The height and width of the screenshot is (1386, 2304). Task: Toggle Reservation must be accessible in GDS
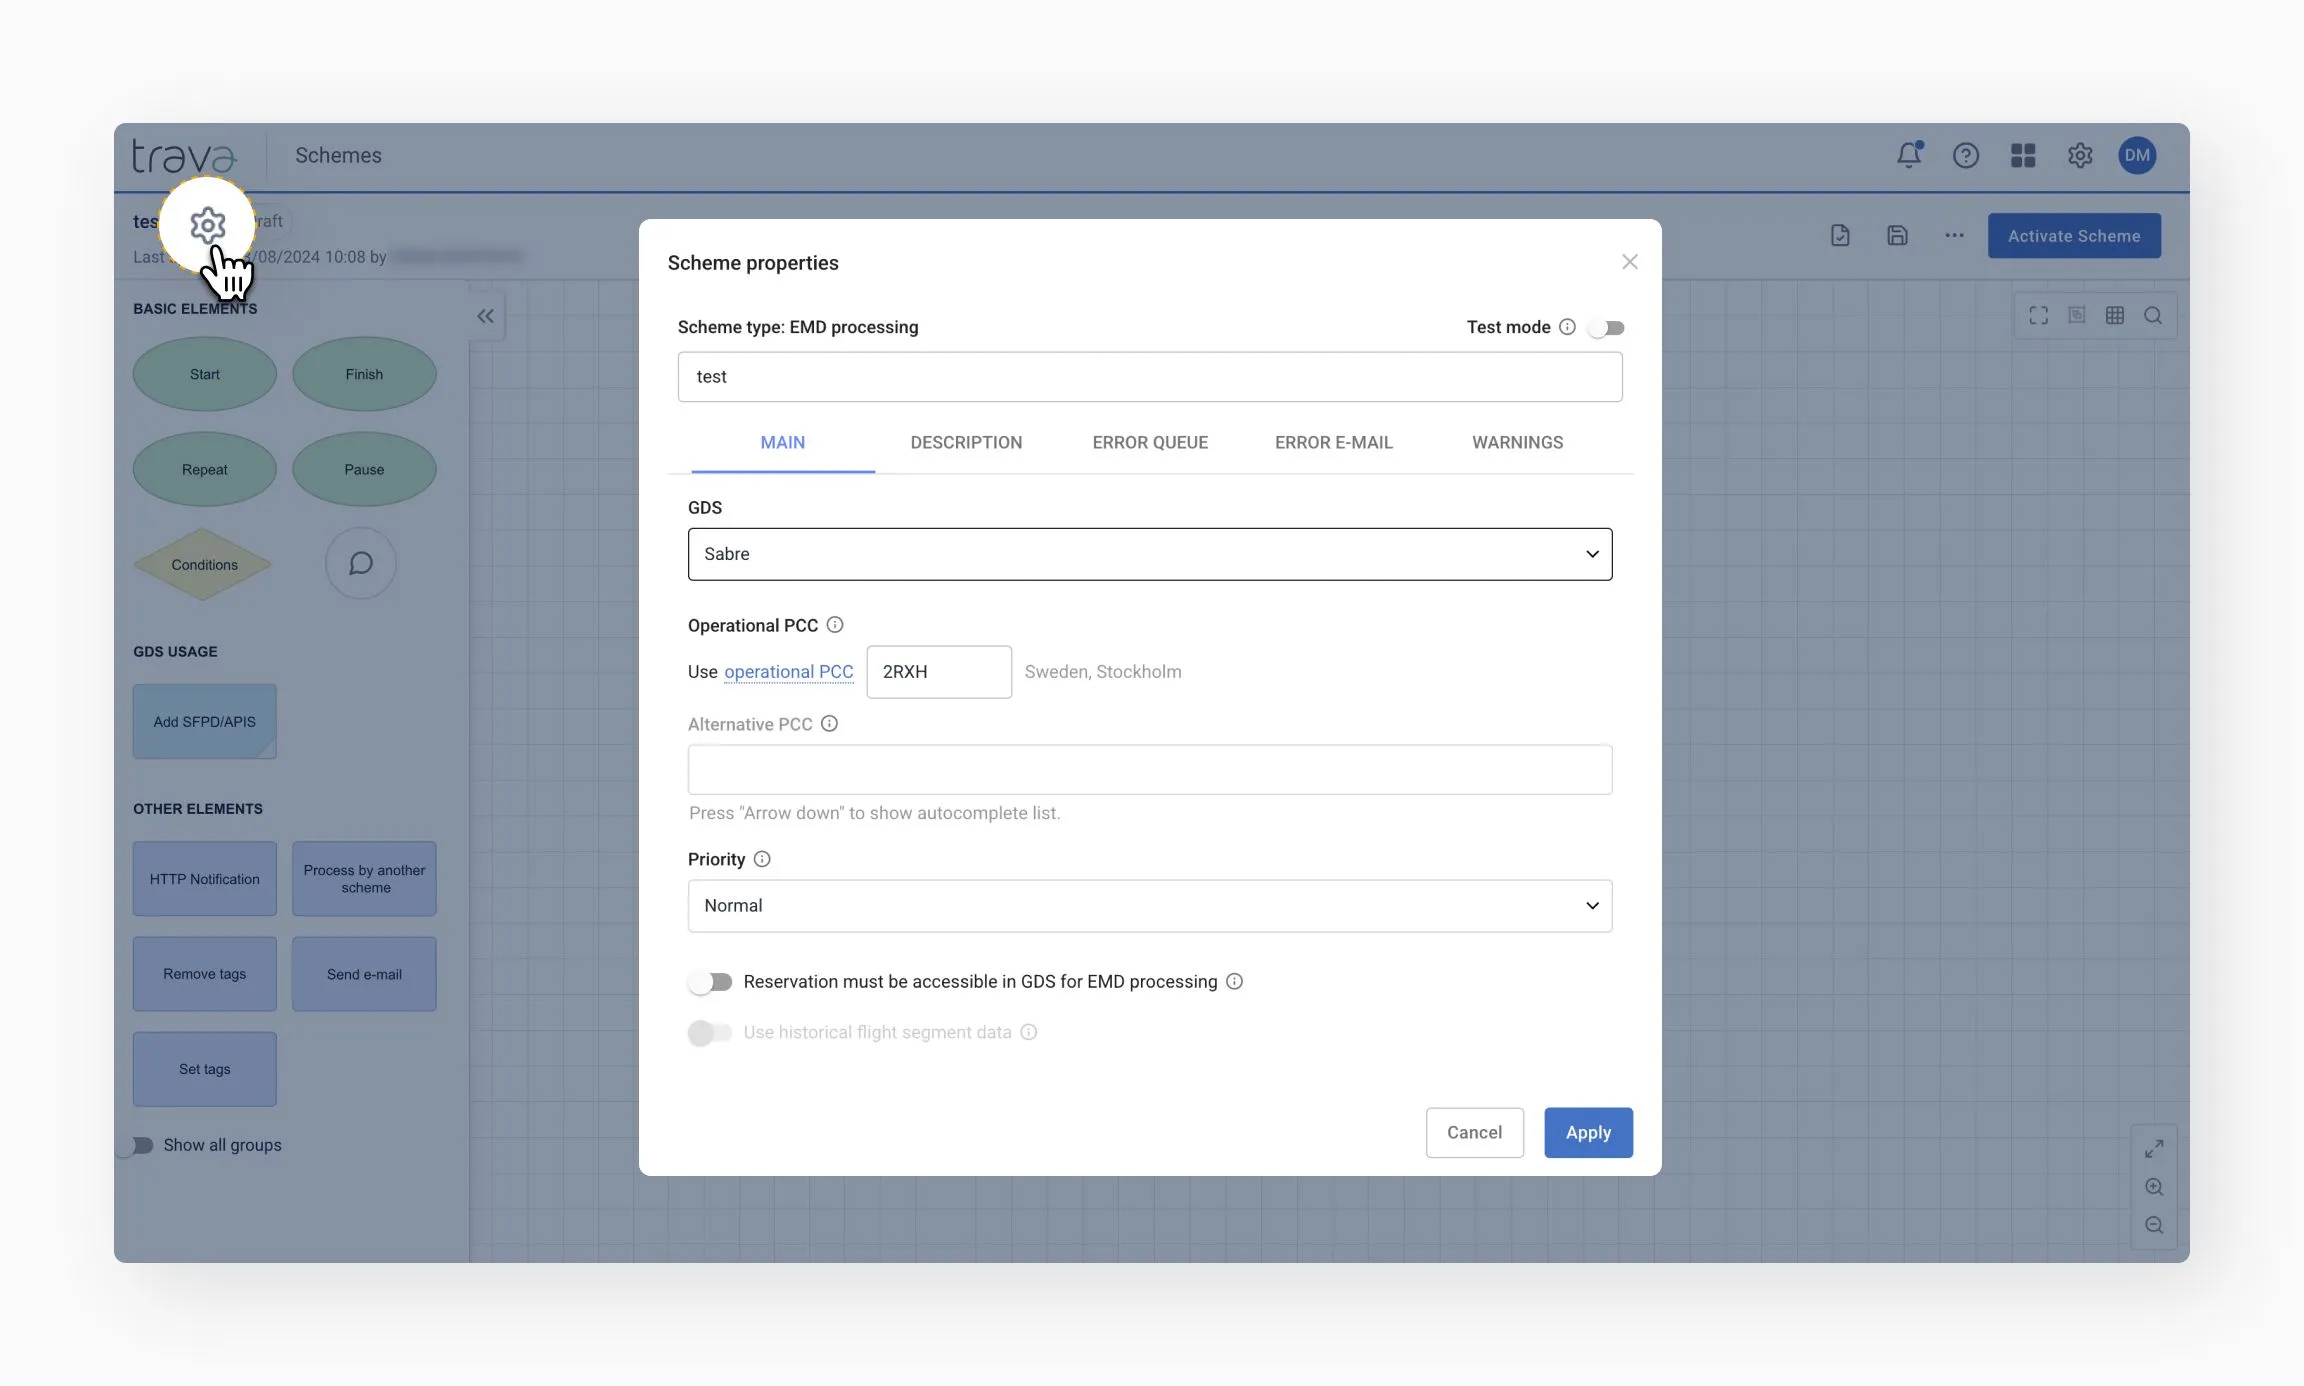710,982
